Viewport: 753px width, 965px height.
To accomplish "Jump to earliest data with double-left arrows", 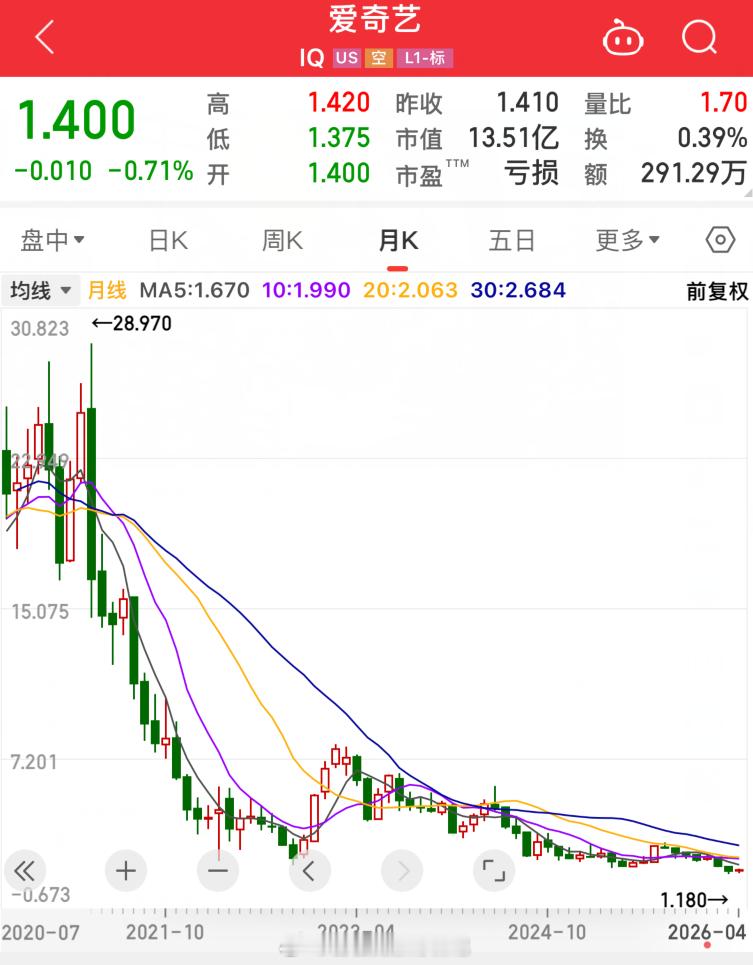I will (x=25, y=870).
